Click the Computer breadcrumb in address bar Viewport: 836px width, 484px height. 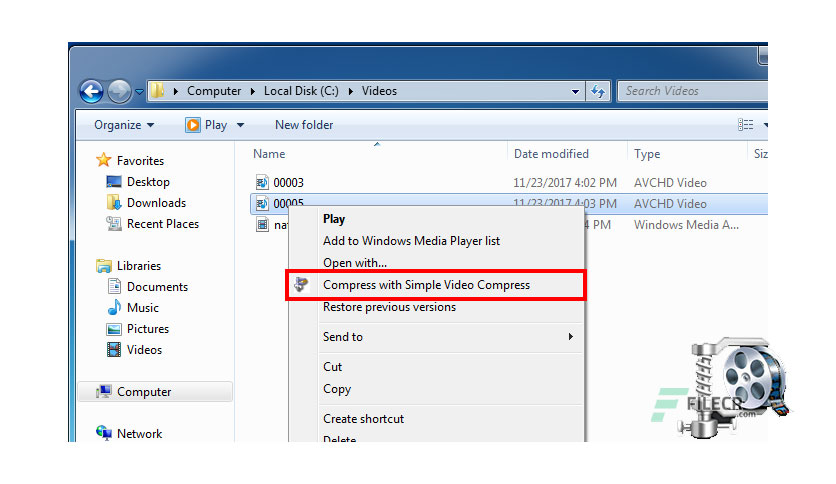[x=214, y=91]
